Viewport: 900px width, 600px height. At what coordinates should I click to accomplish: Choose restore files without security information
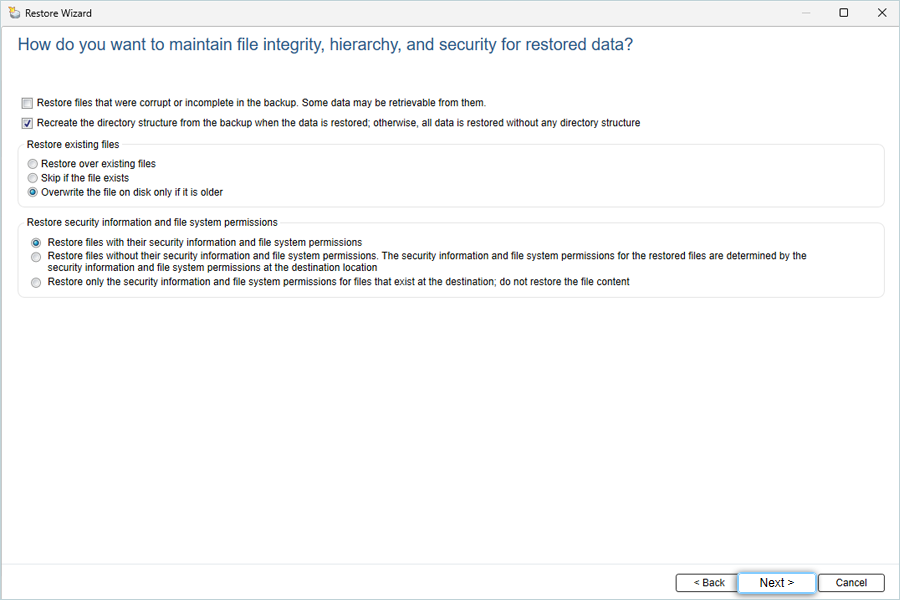coord(36,257)
